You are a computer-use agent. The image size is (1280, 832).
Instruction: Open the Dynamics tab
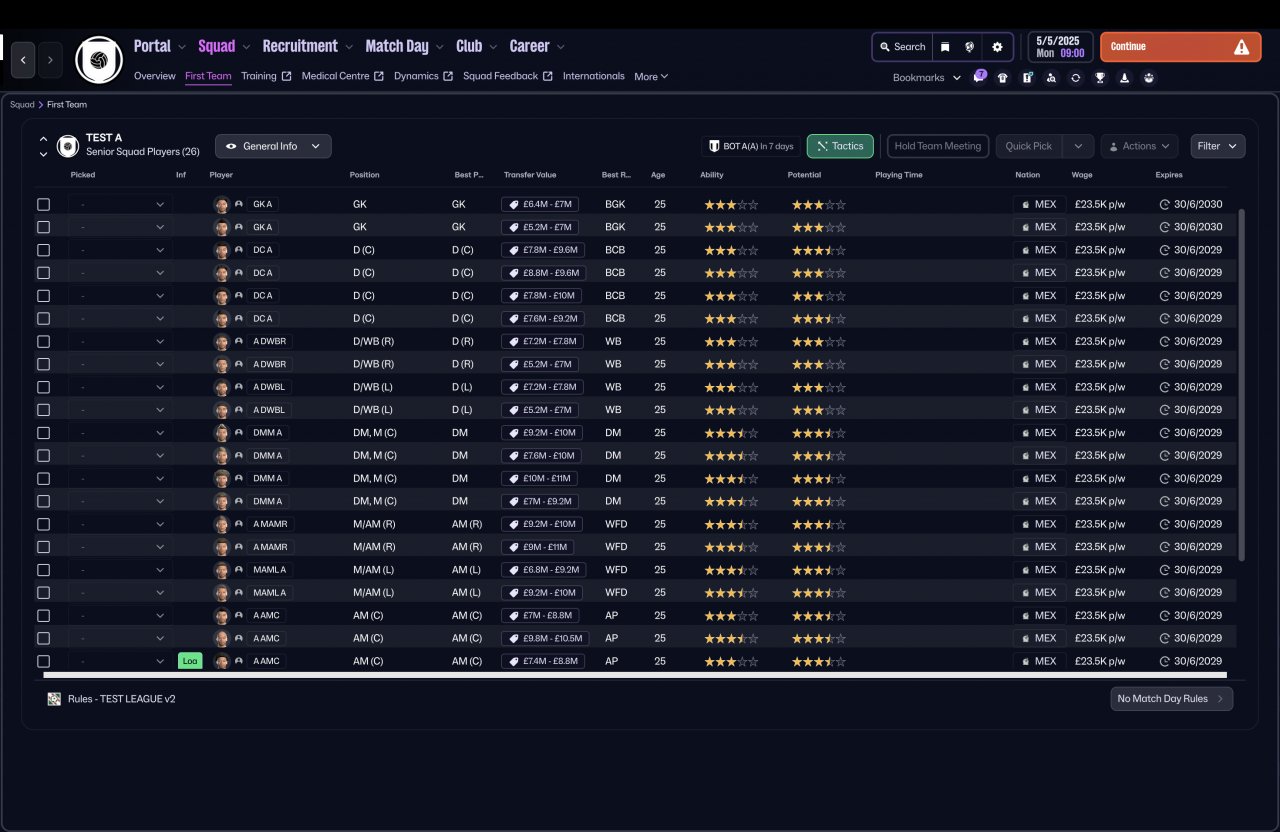coord(423,76)
